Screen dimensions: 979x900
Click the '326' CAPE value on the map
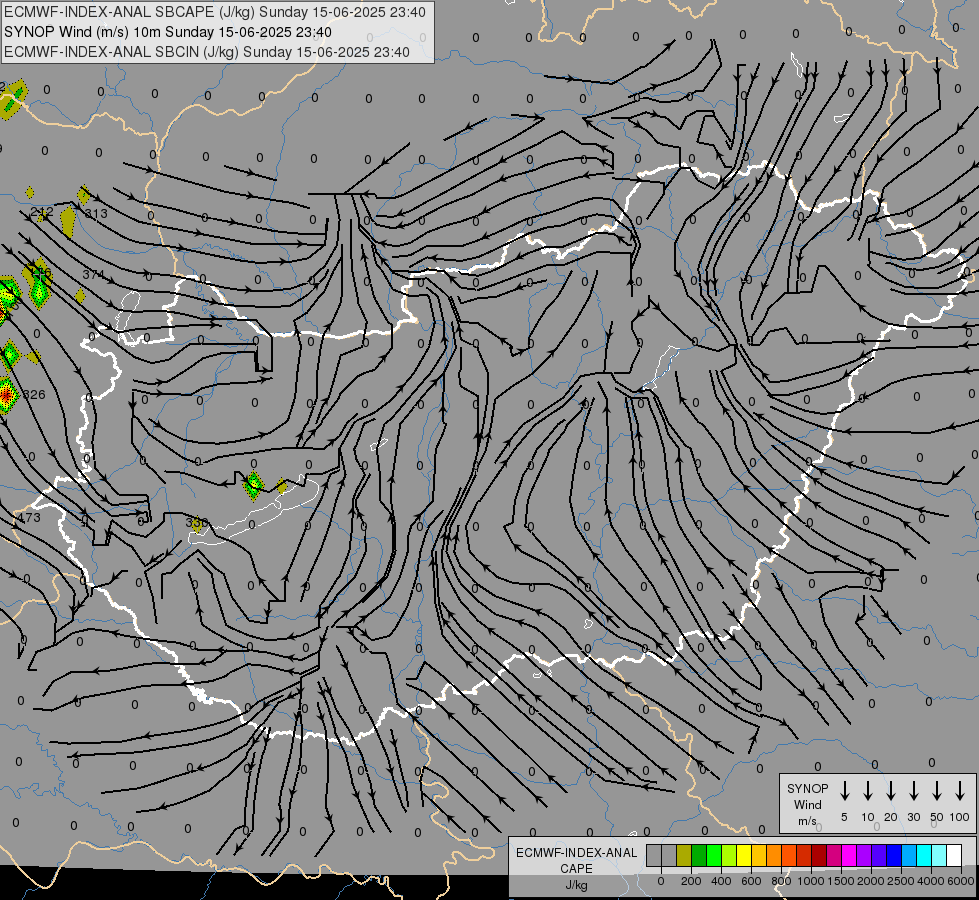click(34, 395)
